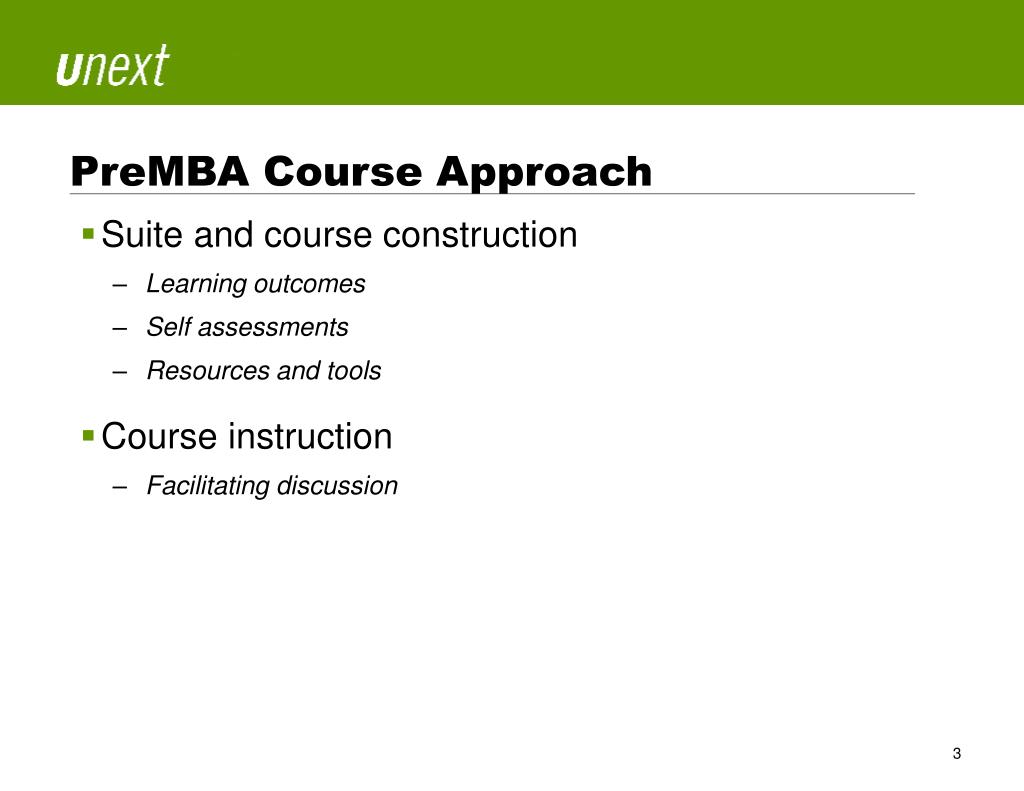Click the word construction in first bullet
Viewport: 1024px width, 791px height.
(480, 234)
